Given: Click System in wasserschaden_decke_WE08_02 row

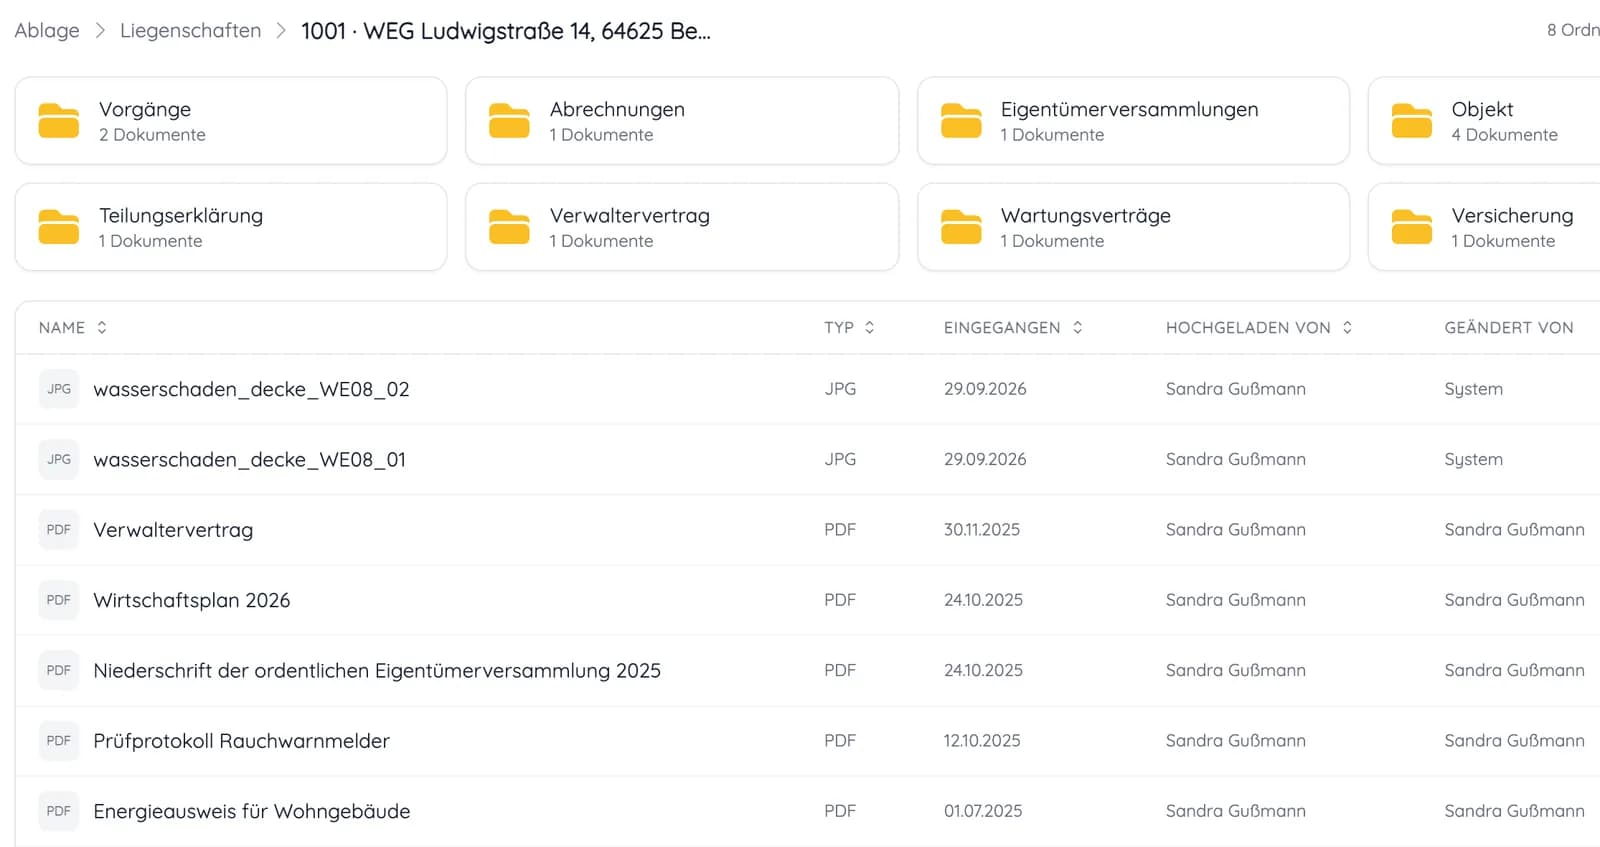Looking at the screenshot, I should pyautogui.click(x=1473, y=389).
